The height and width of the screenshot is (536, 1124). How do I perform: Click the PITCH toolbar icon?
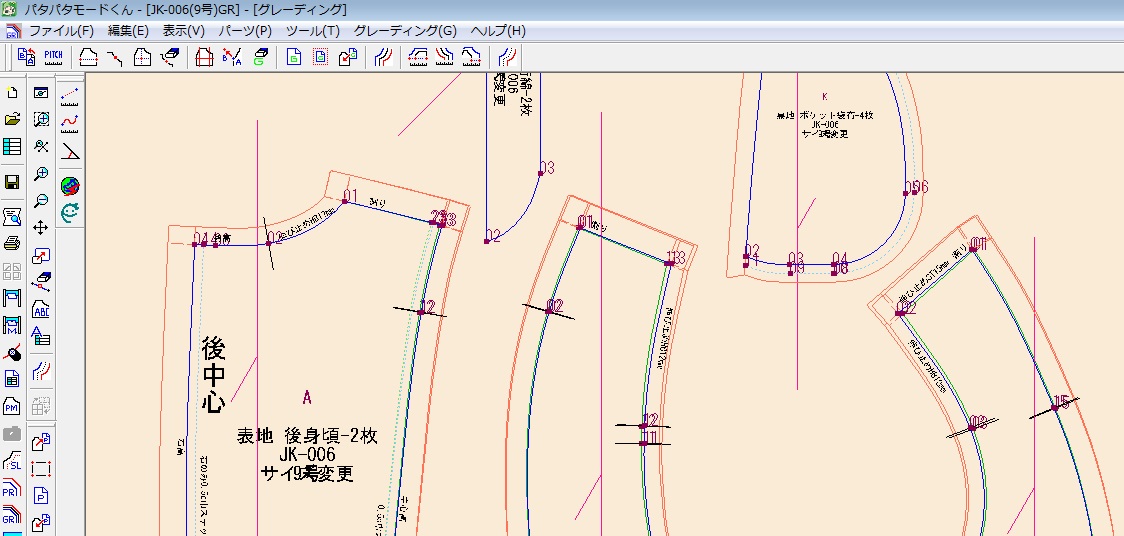53,57
